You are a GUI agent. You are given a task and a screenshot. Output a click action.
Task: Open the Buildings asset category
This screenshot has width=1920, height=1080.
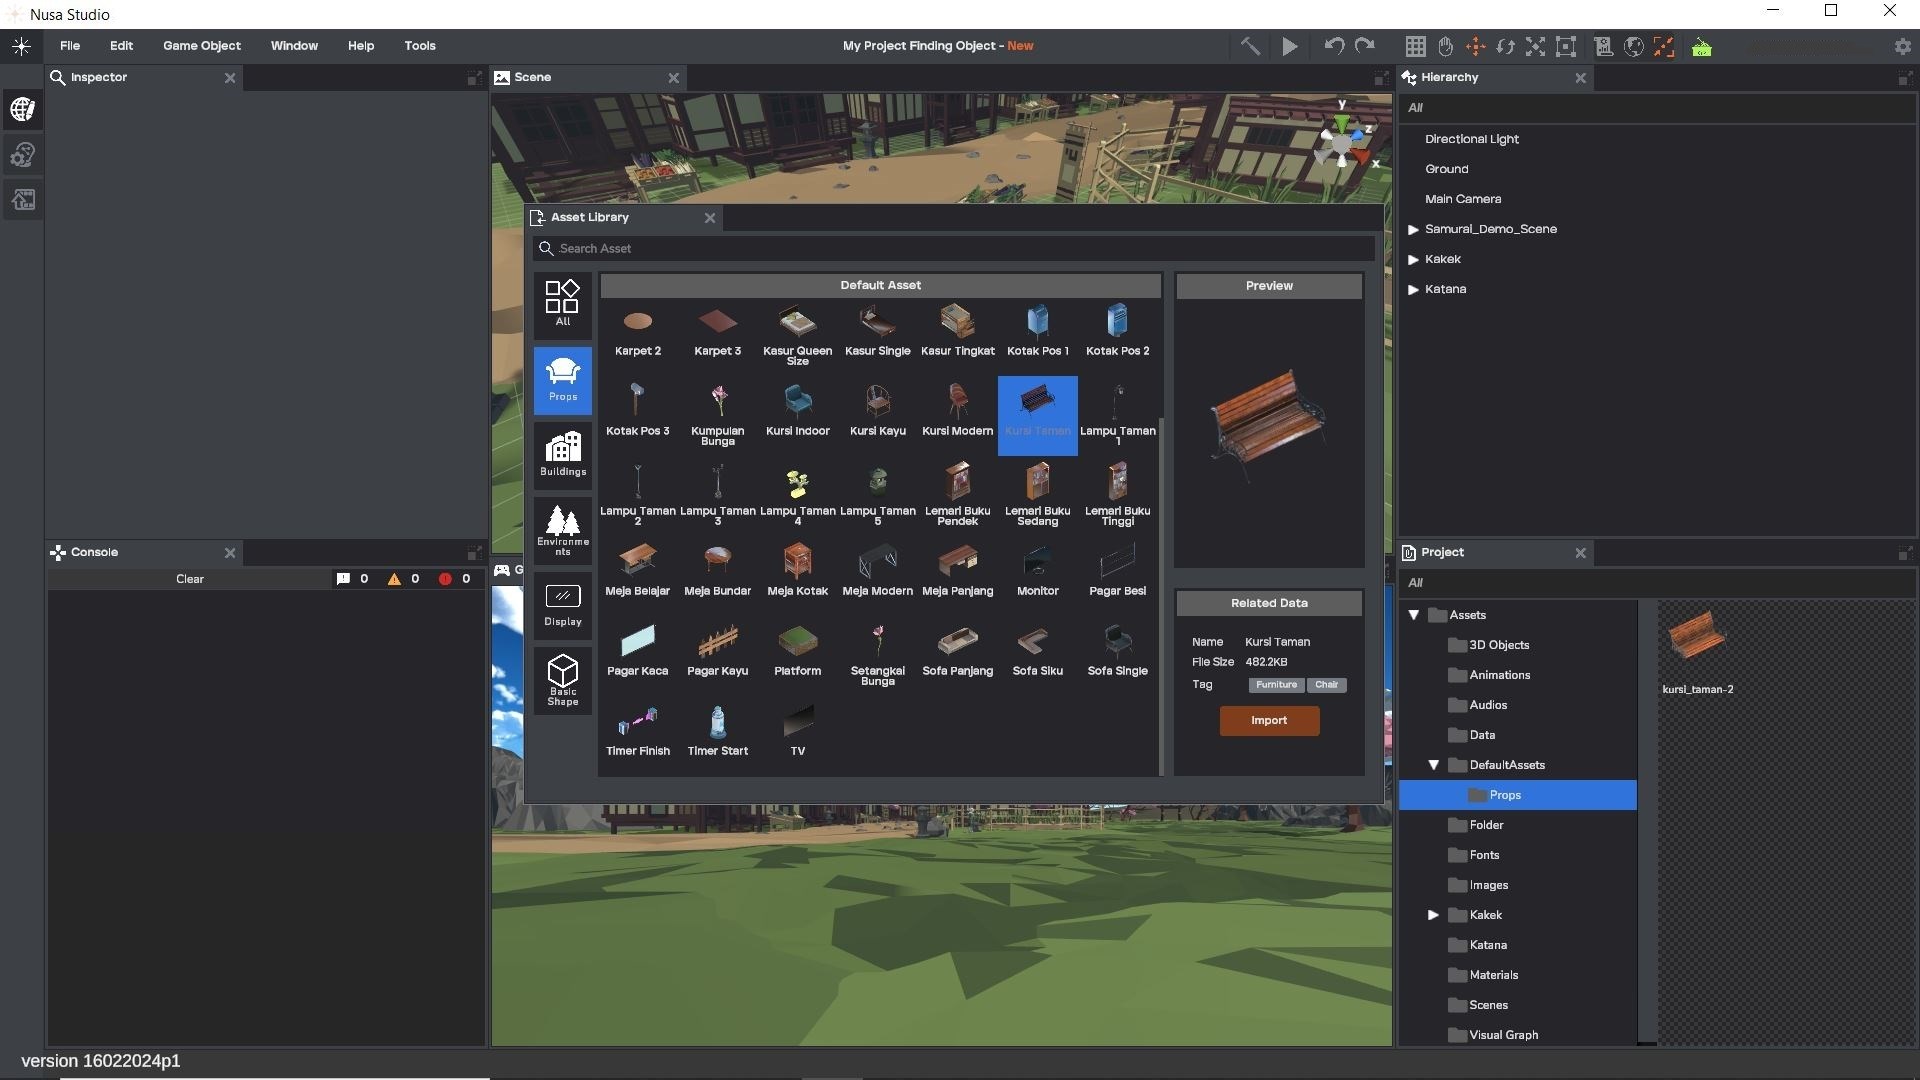[x=563, y=452]
